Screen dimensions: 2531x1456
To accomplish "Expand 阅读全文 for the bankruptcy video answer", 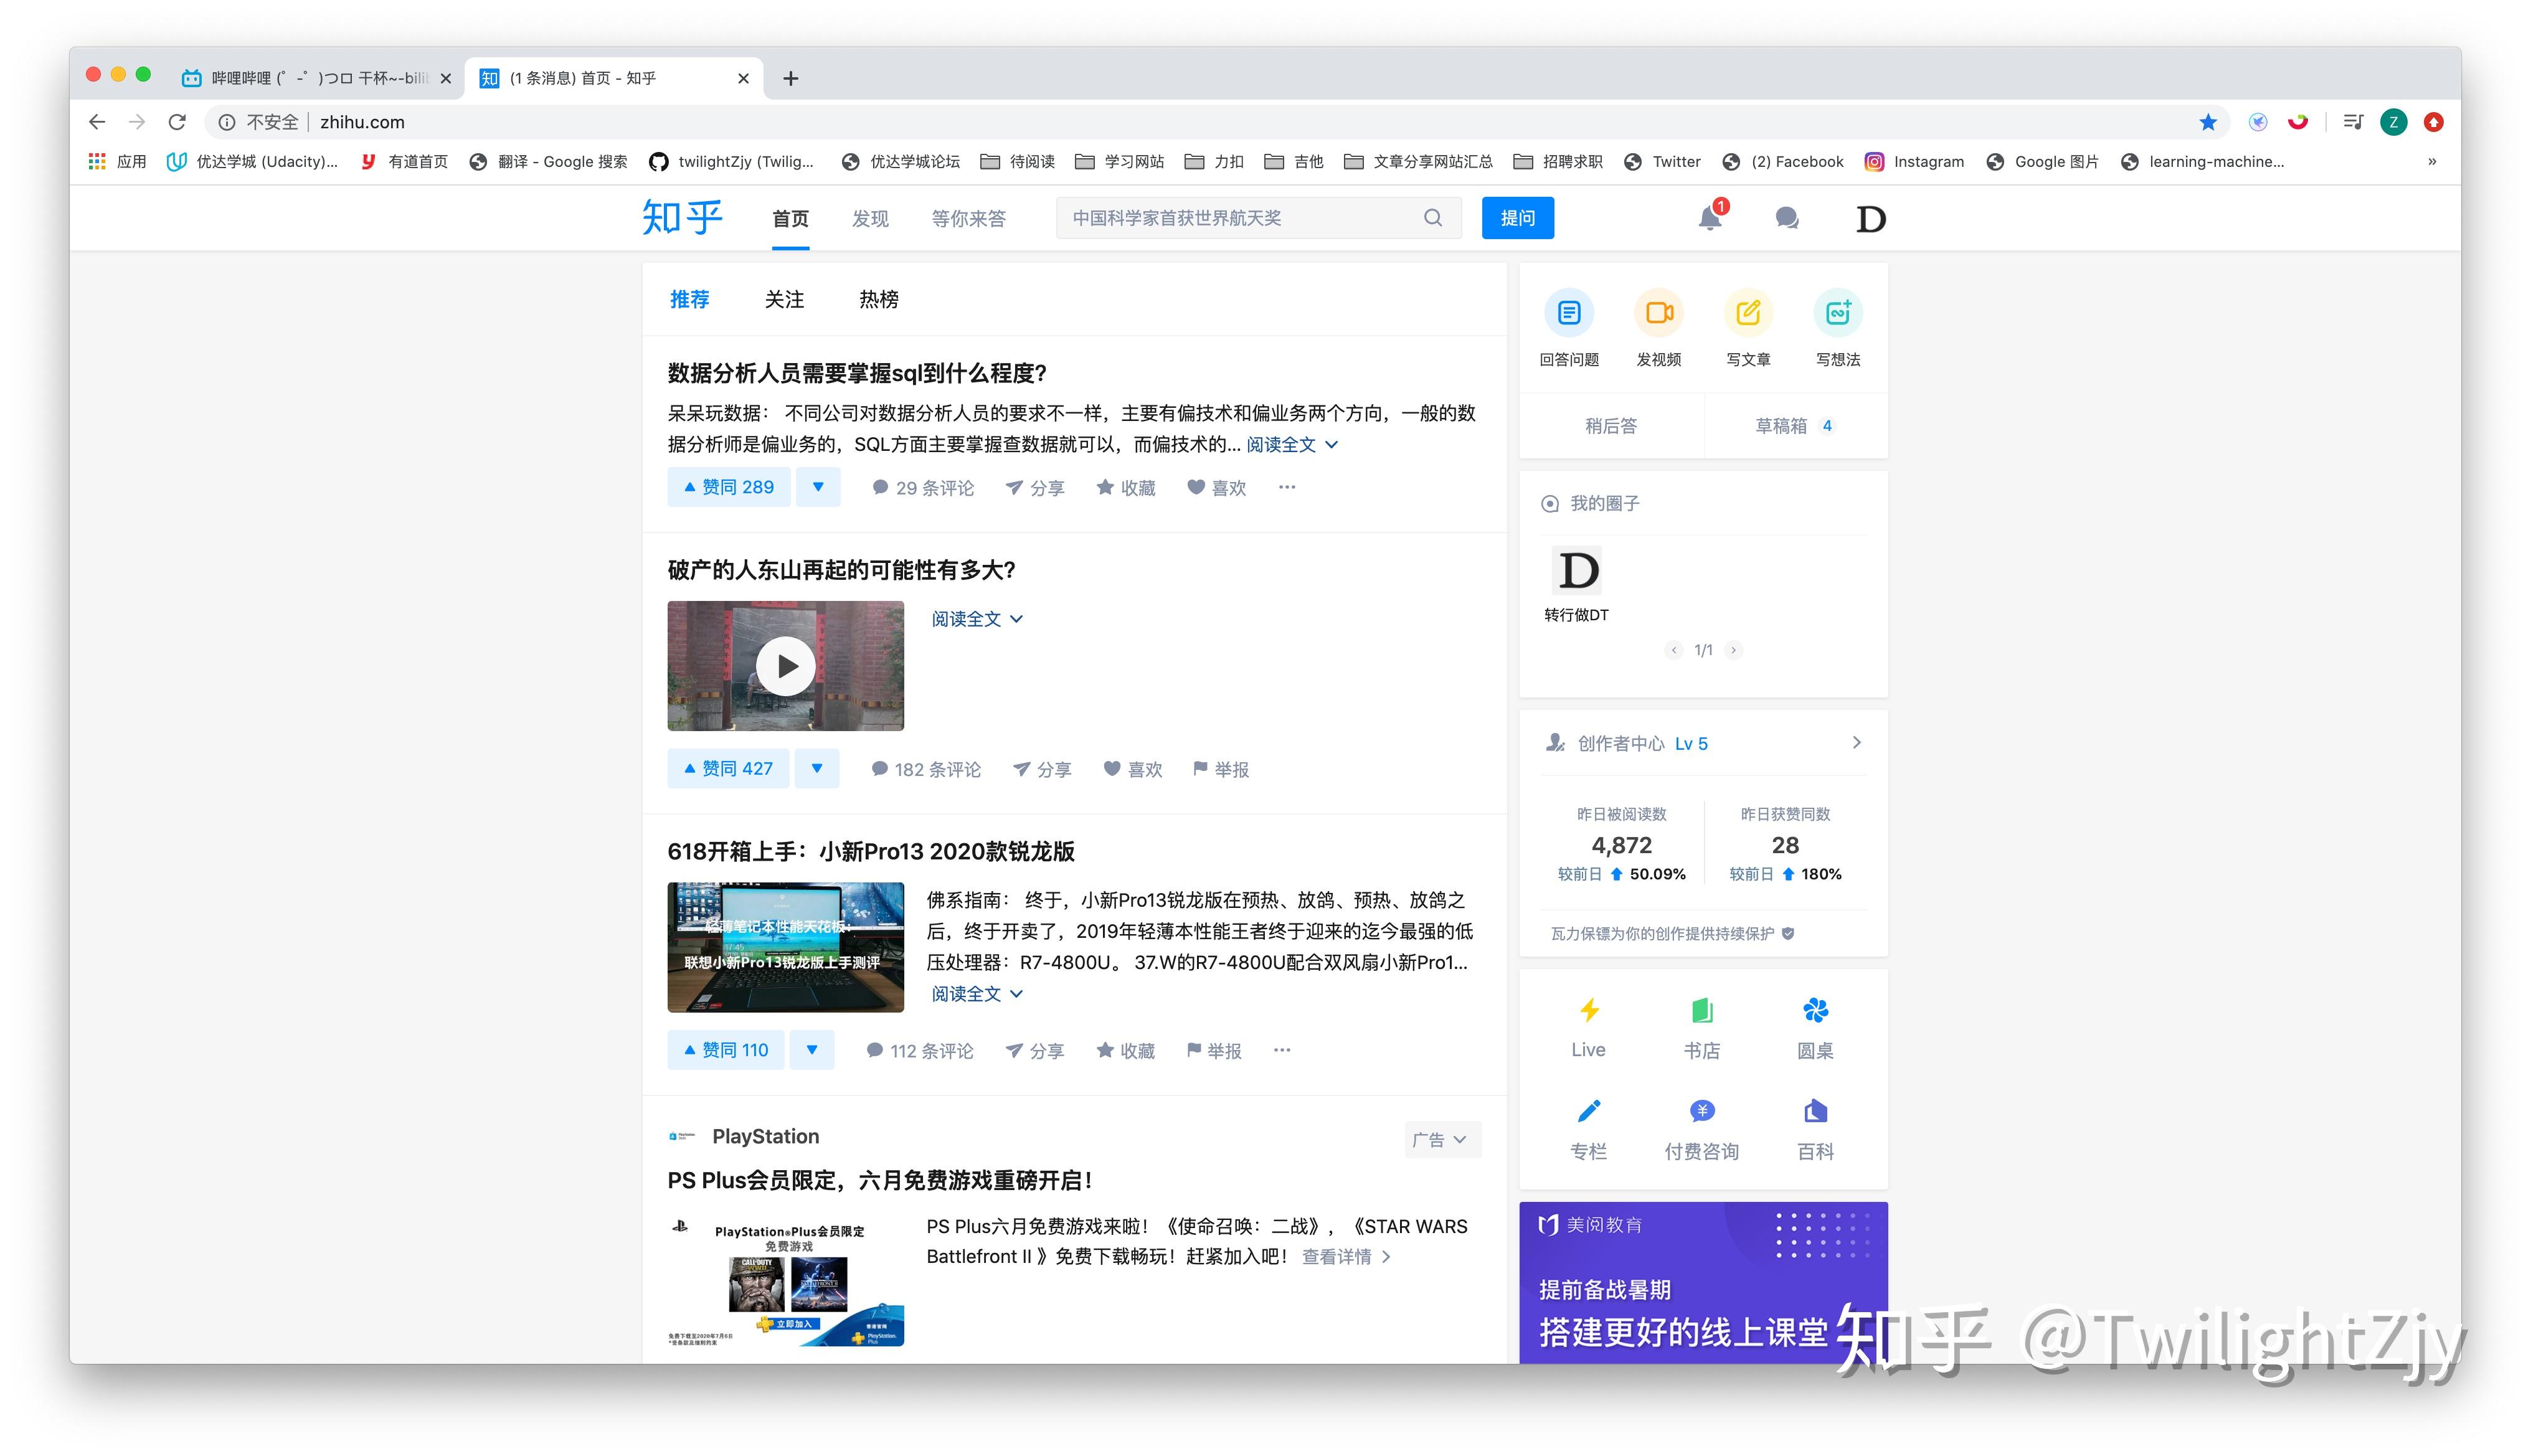I will 977,619.
